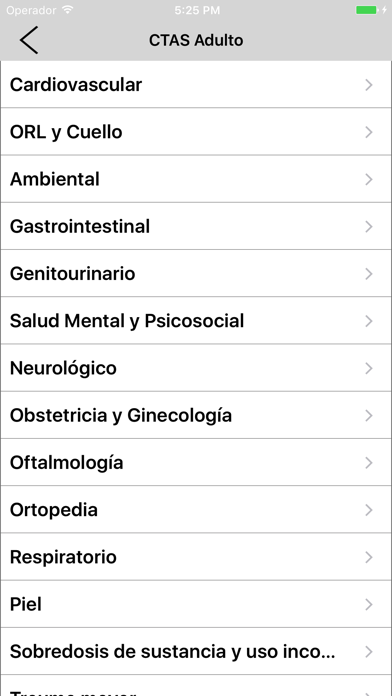
Task: Tap the chevron beside Genitourinario
Action: pyautogui.click(x=368, y=273)
